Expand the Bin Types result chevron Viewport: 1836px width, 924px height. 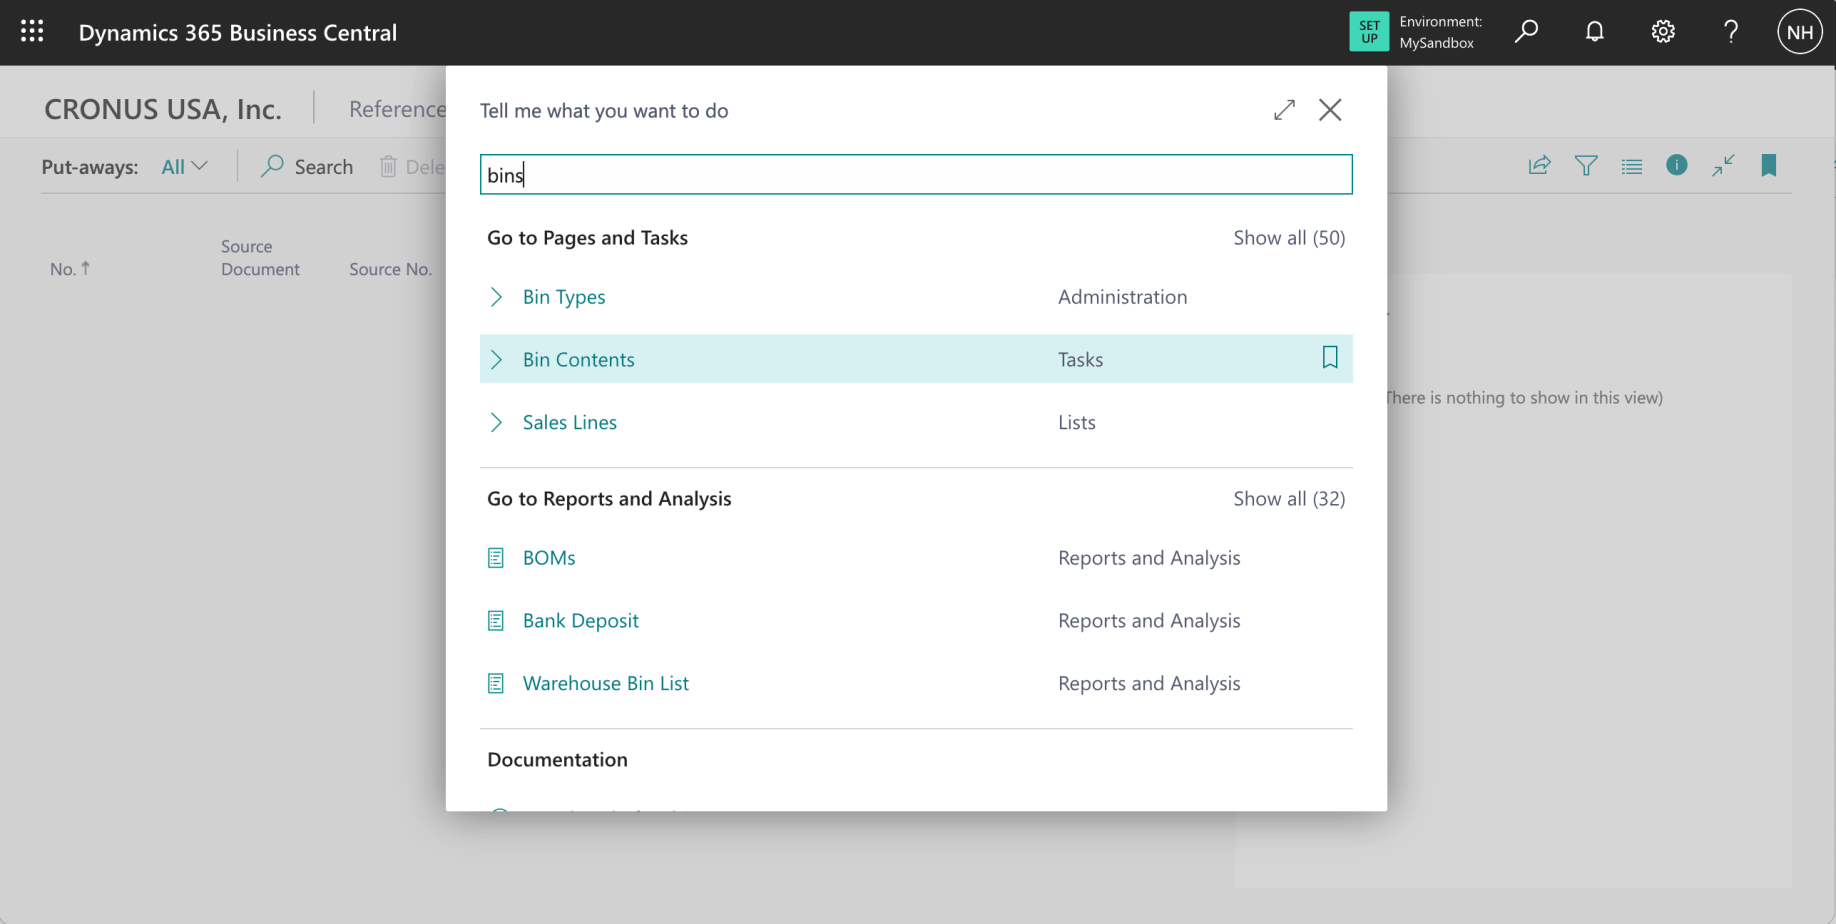496,297
